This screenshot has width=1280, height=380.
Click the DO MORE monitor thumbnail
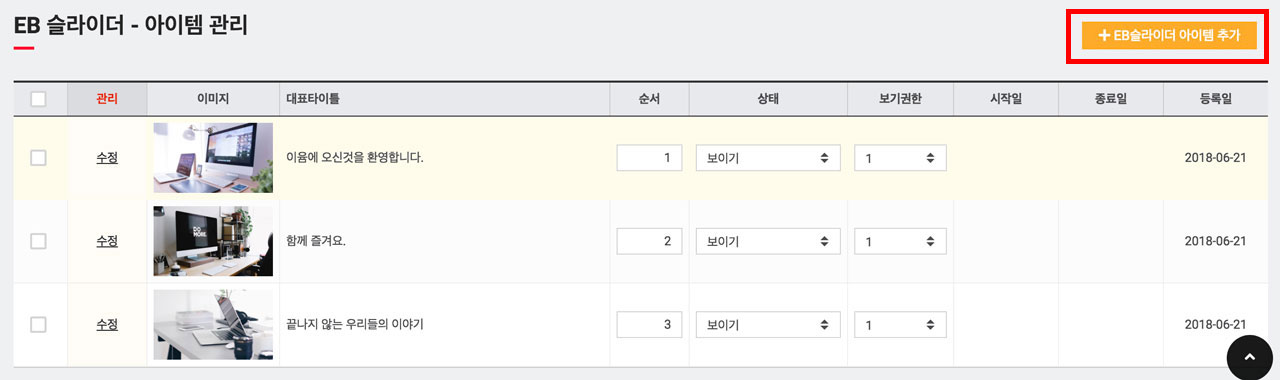click(213, 241)
